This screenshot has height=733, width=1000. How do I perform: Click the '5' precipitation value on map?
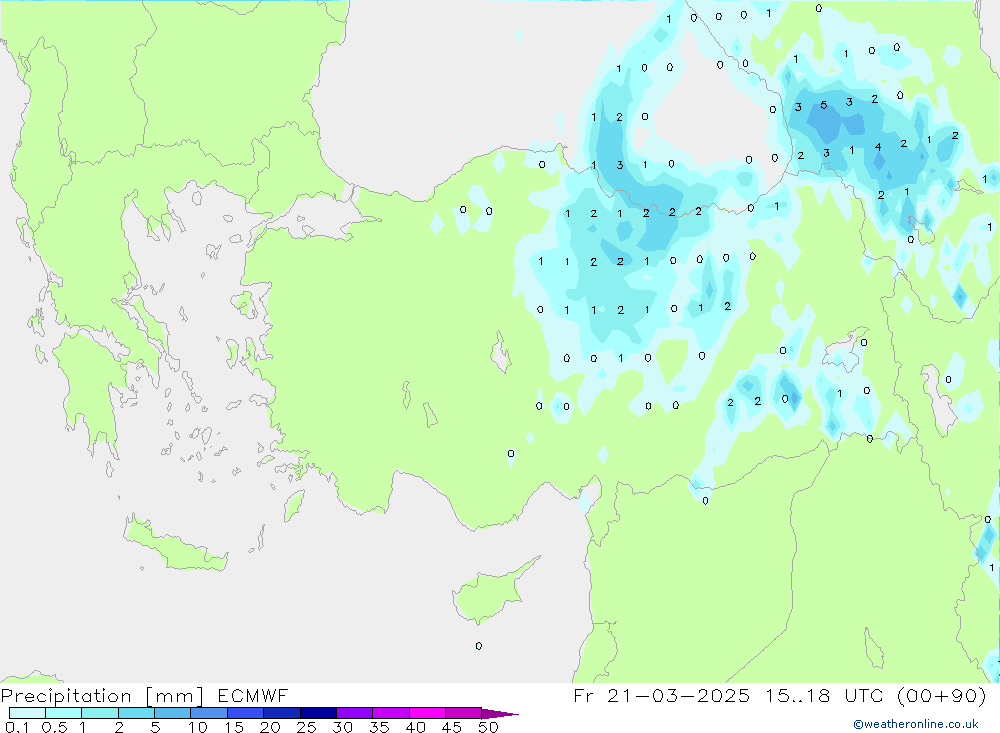(x=823, y=105)
